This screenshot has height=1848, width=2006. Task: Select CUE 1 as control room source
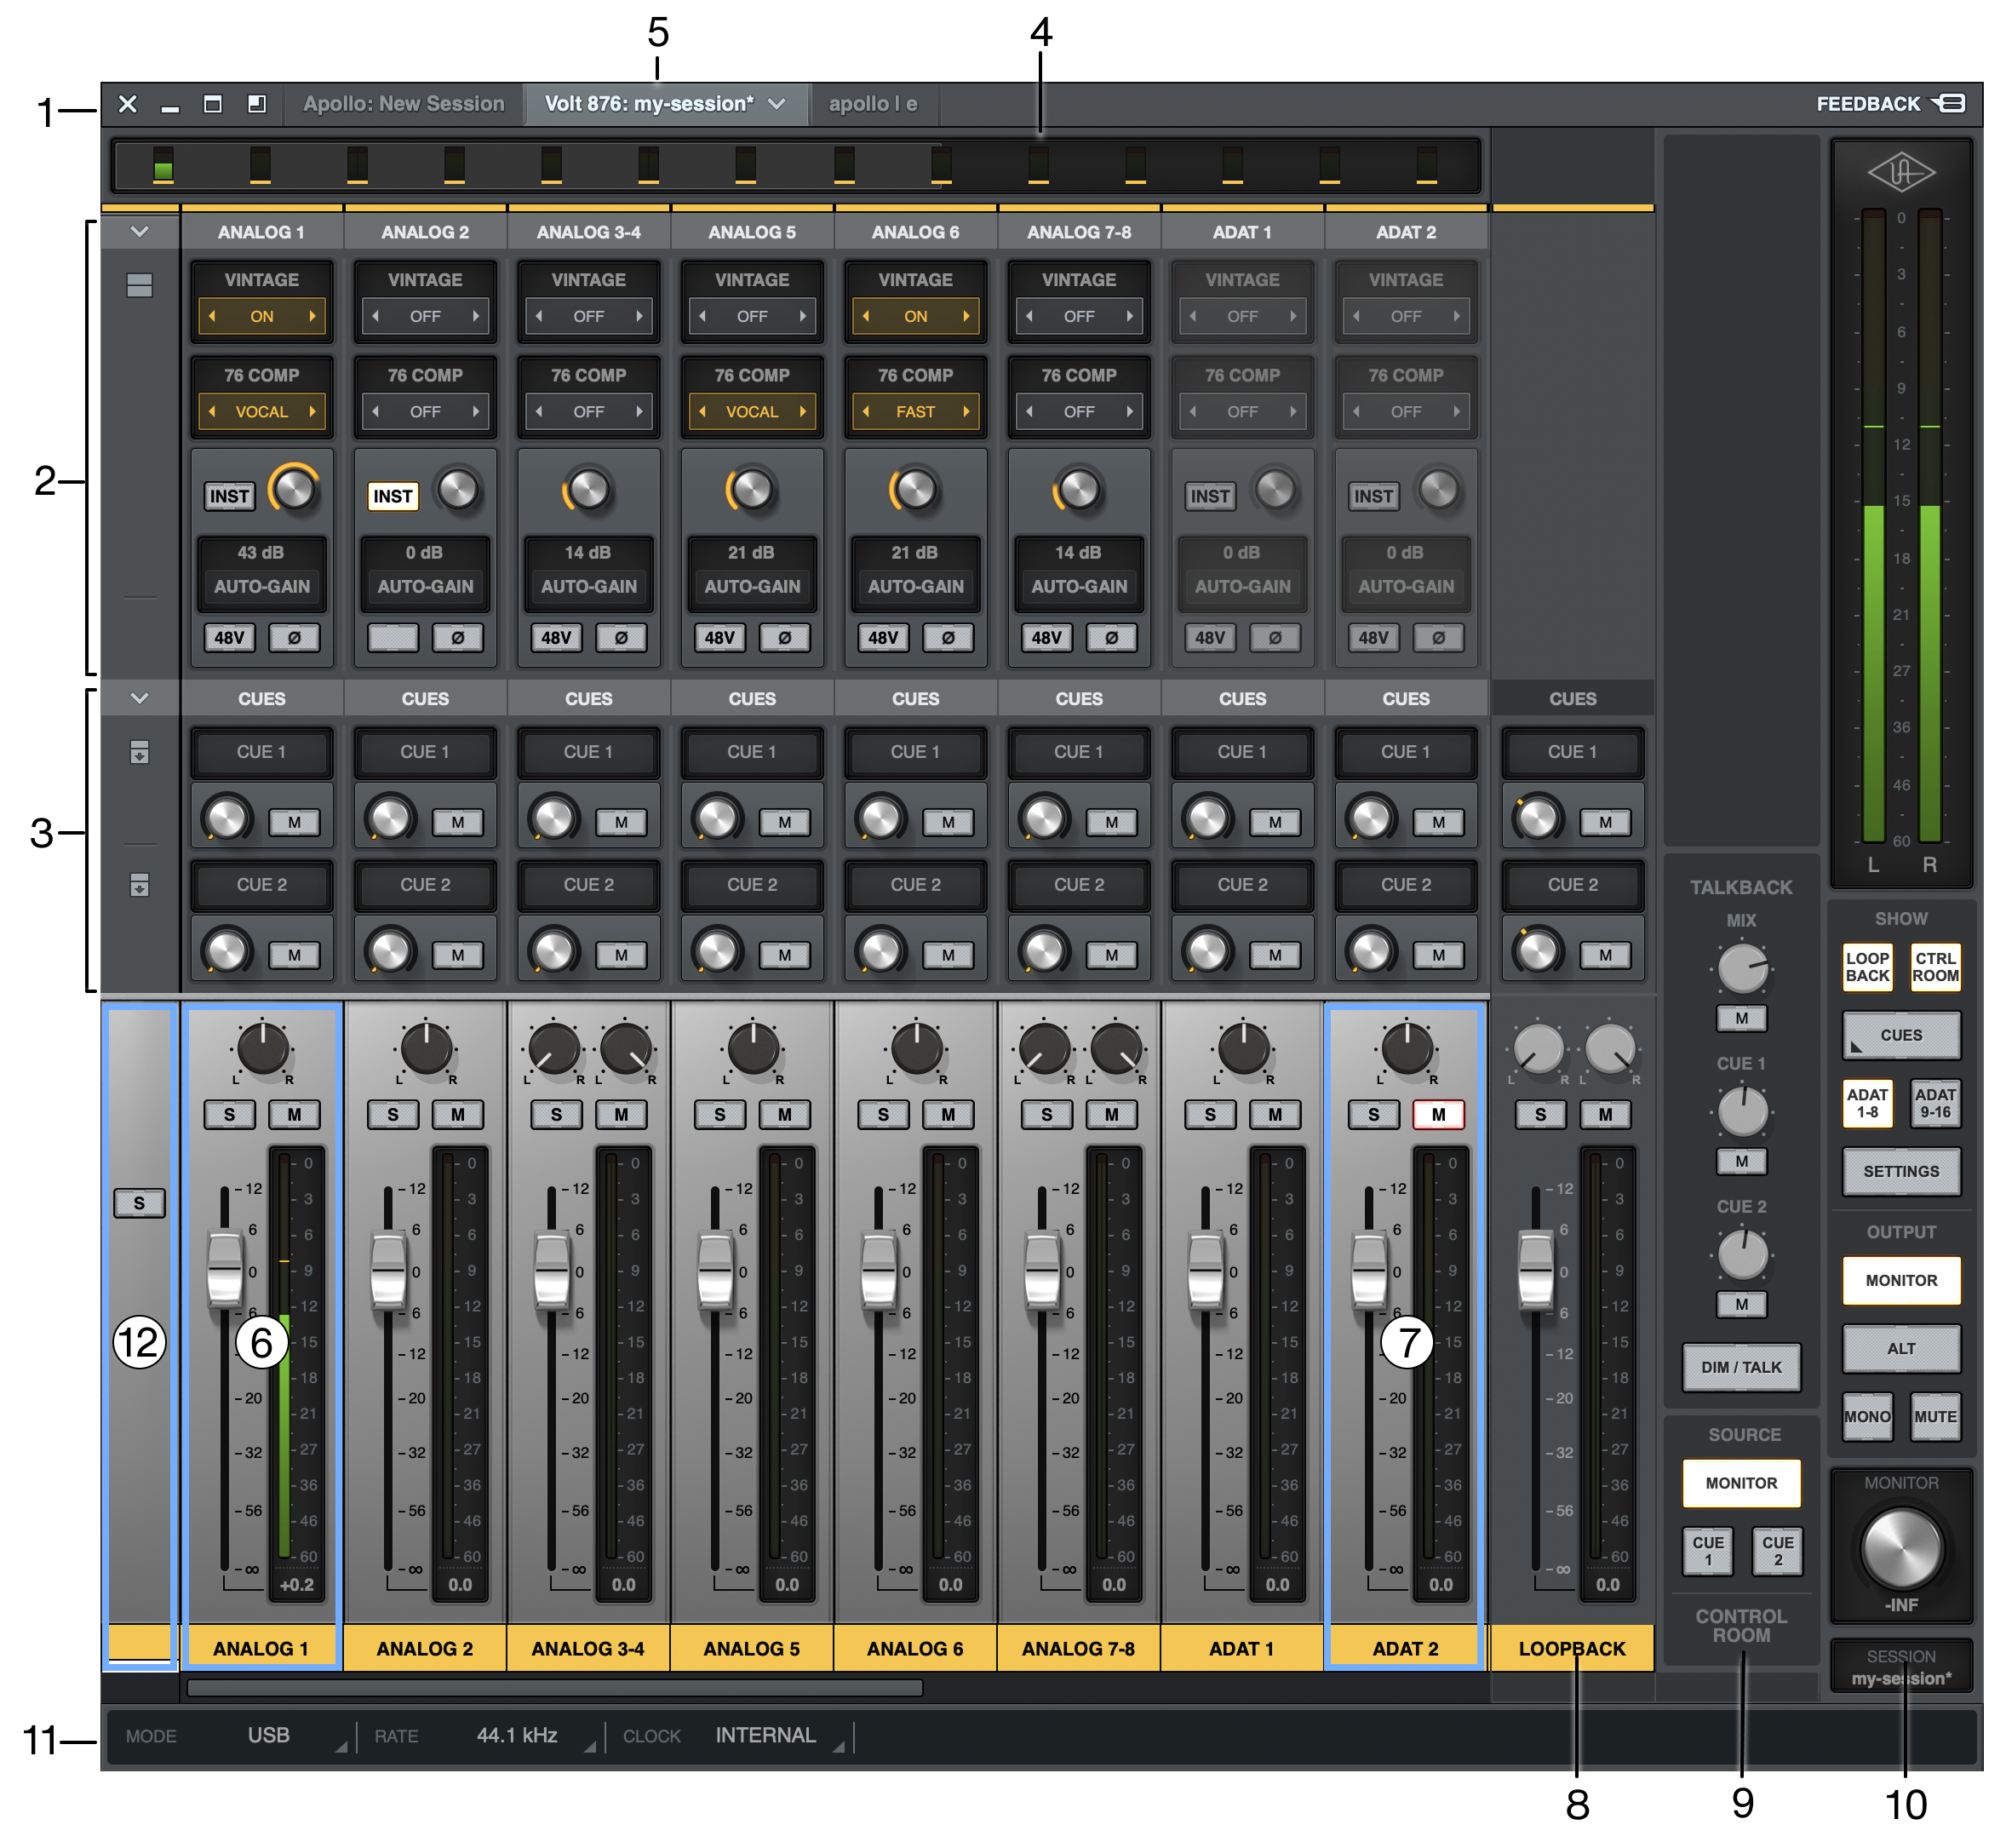1708,1551
